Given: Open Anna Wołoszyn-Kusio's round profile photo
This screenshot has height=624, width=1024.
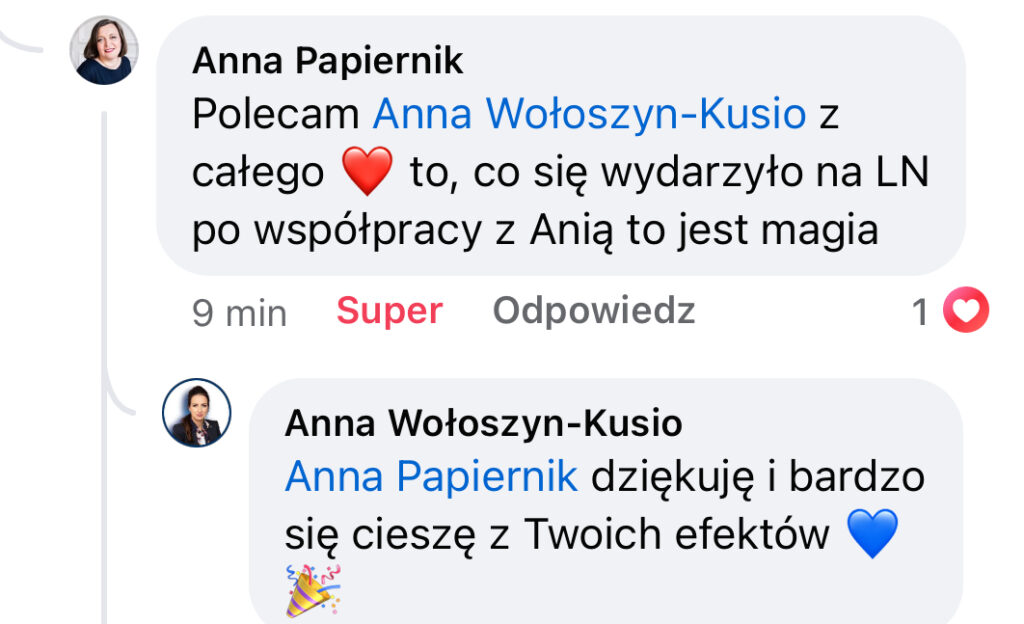Looking at the screenshot, I should pos(197,413).
